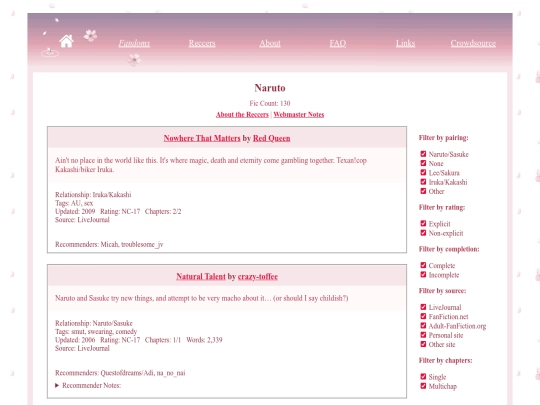The height and width of the screenshot is (405, 540).
Task: Follow the Webmaster Notes link
Action: click(x=299, y=115)
